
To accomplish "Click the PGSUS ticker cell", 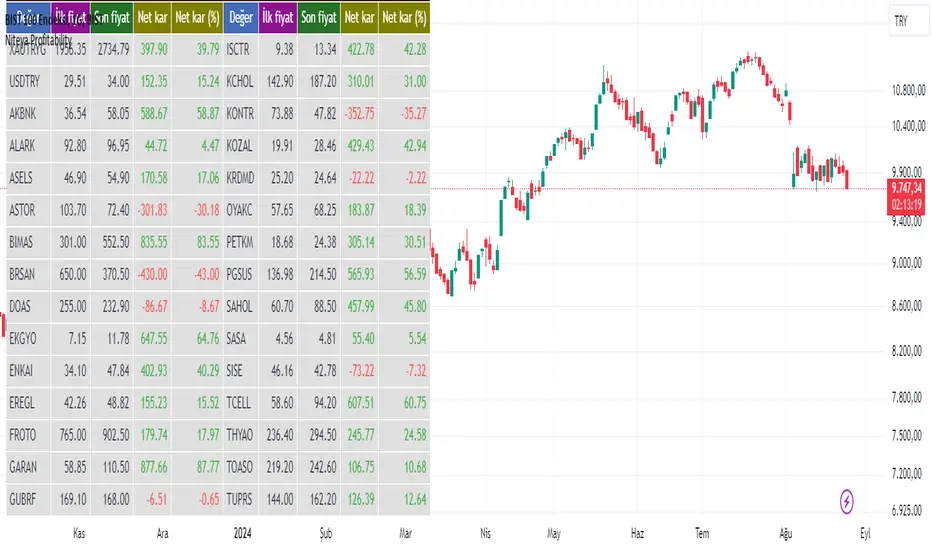I will coord(242,273).
